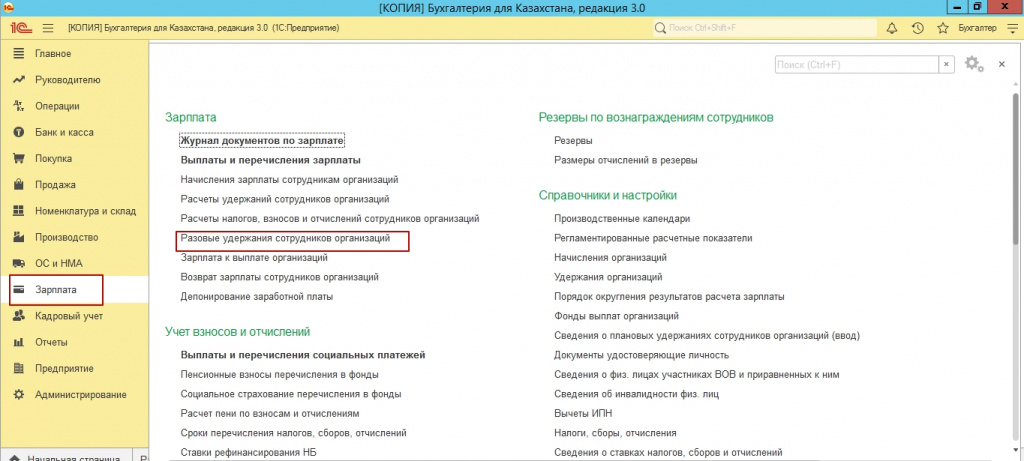
Task: Open Сроки перечисления налогов, сборов, отчислений
Action: [294, 433]
